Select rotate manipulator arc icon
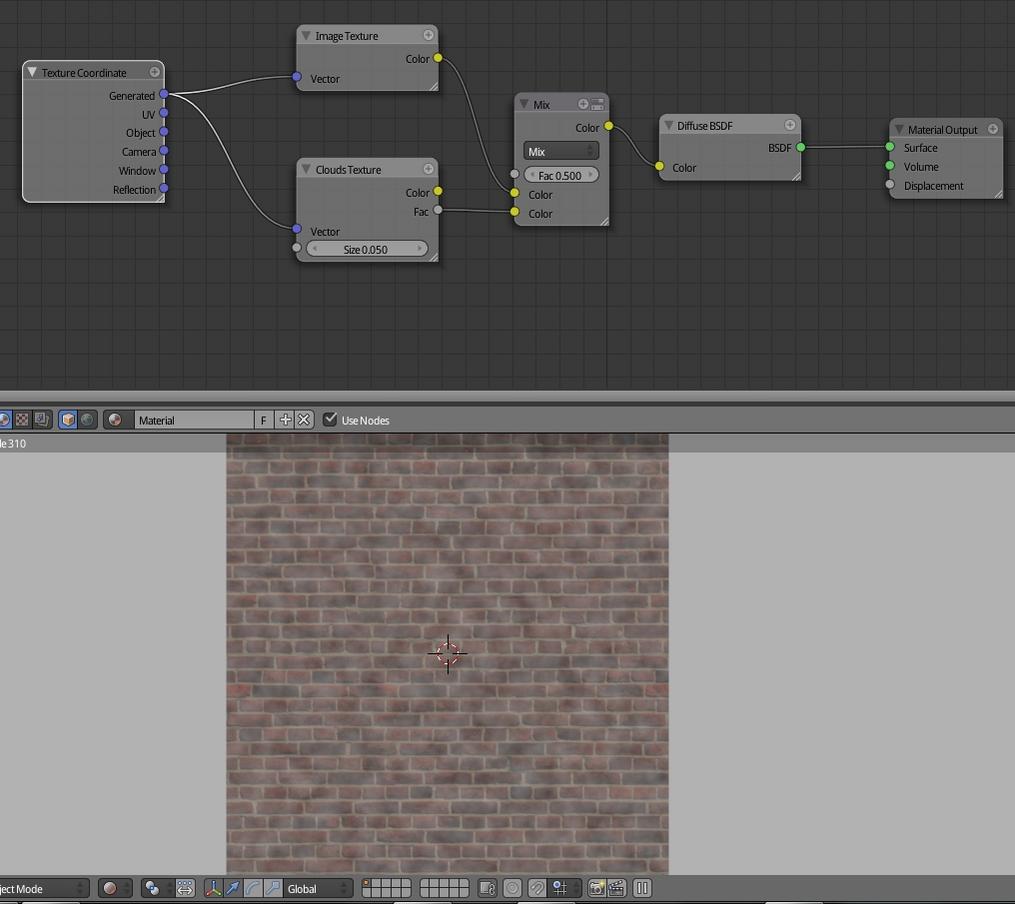The width and height of the screenshot is (1015, 904). (253, 888)
